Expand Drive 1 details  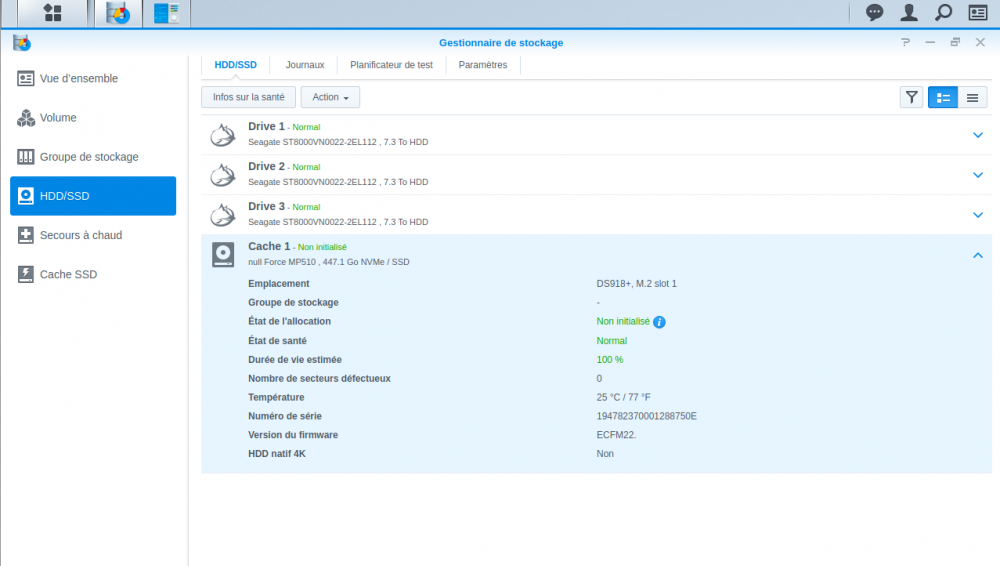click(977, 135)
